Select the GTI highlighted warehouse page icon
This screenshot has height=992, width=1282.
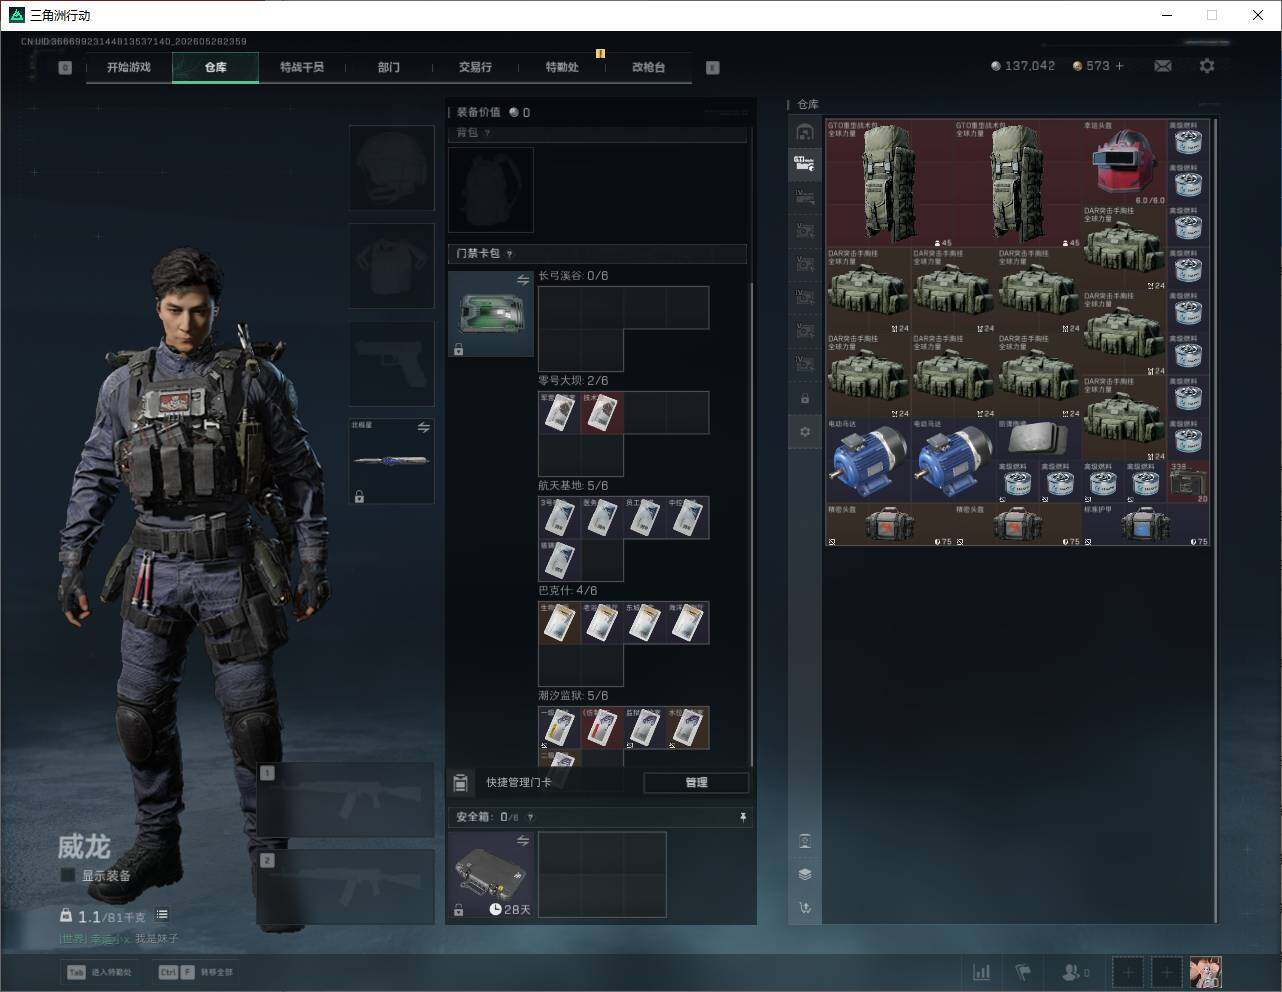pyautogui.click(x=805, y=164)
